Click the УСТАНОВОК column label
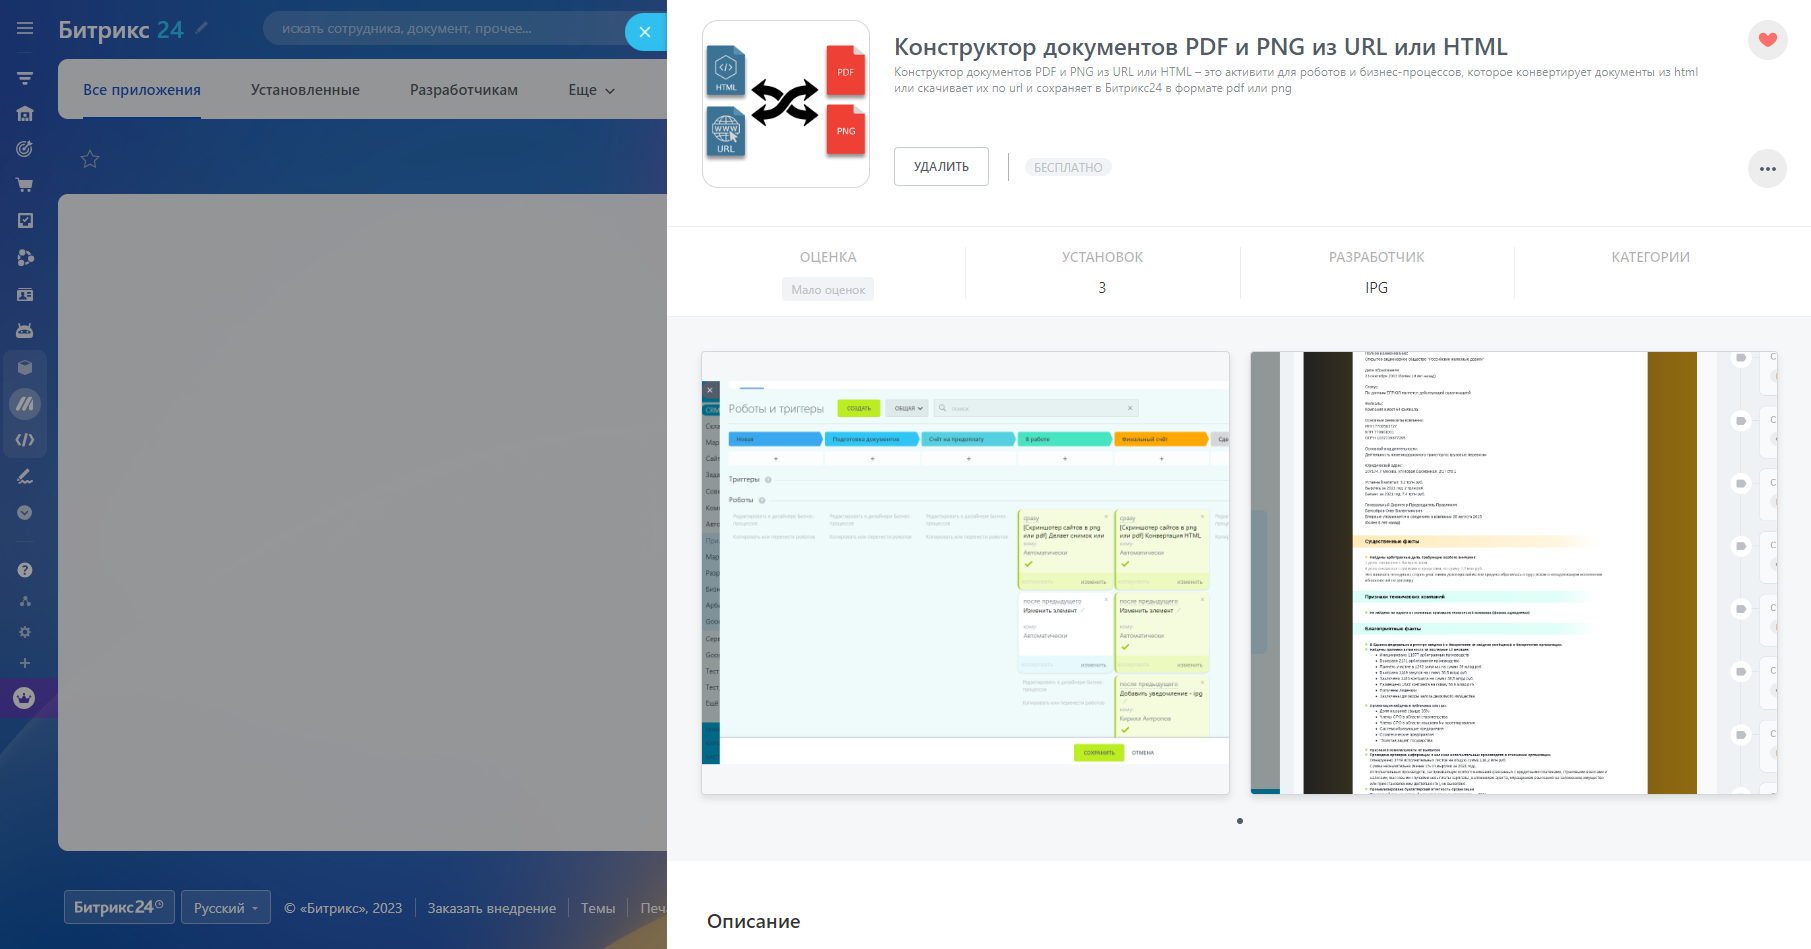Screen dimensions: 1811x949 point(1102,257)
